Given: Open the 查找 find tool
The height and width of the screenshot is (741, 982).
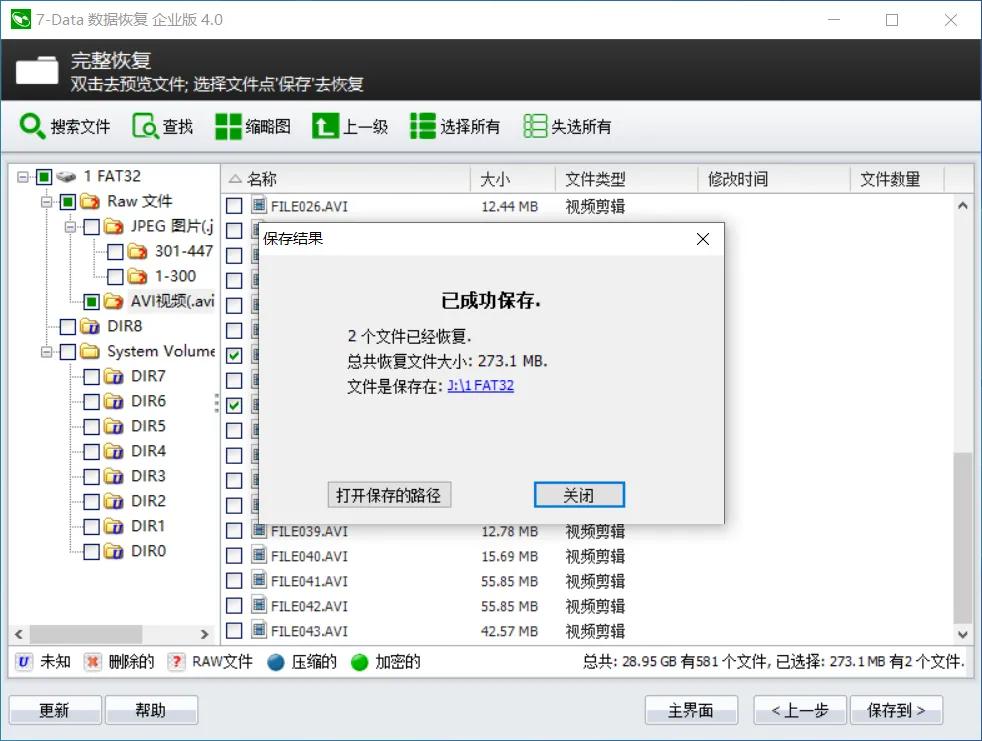Looking at the screenshot, I should coord(143,127).
